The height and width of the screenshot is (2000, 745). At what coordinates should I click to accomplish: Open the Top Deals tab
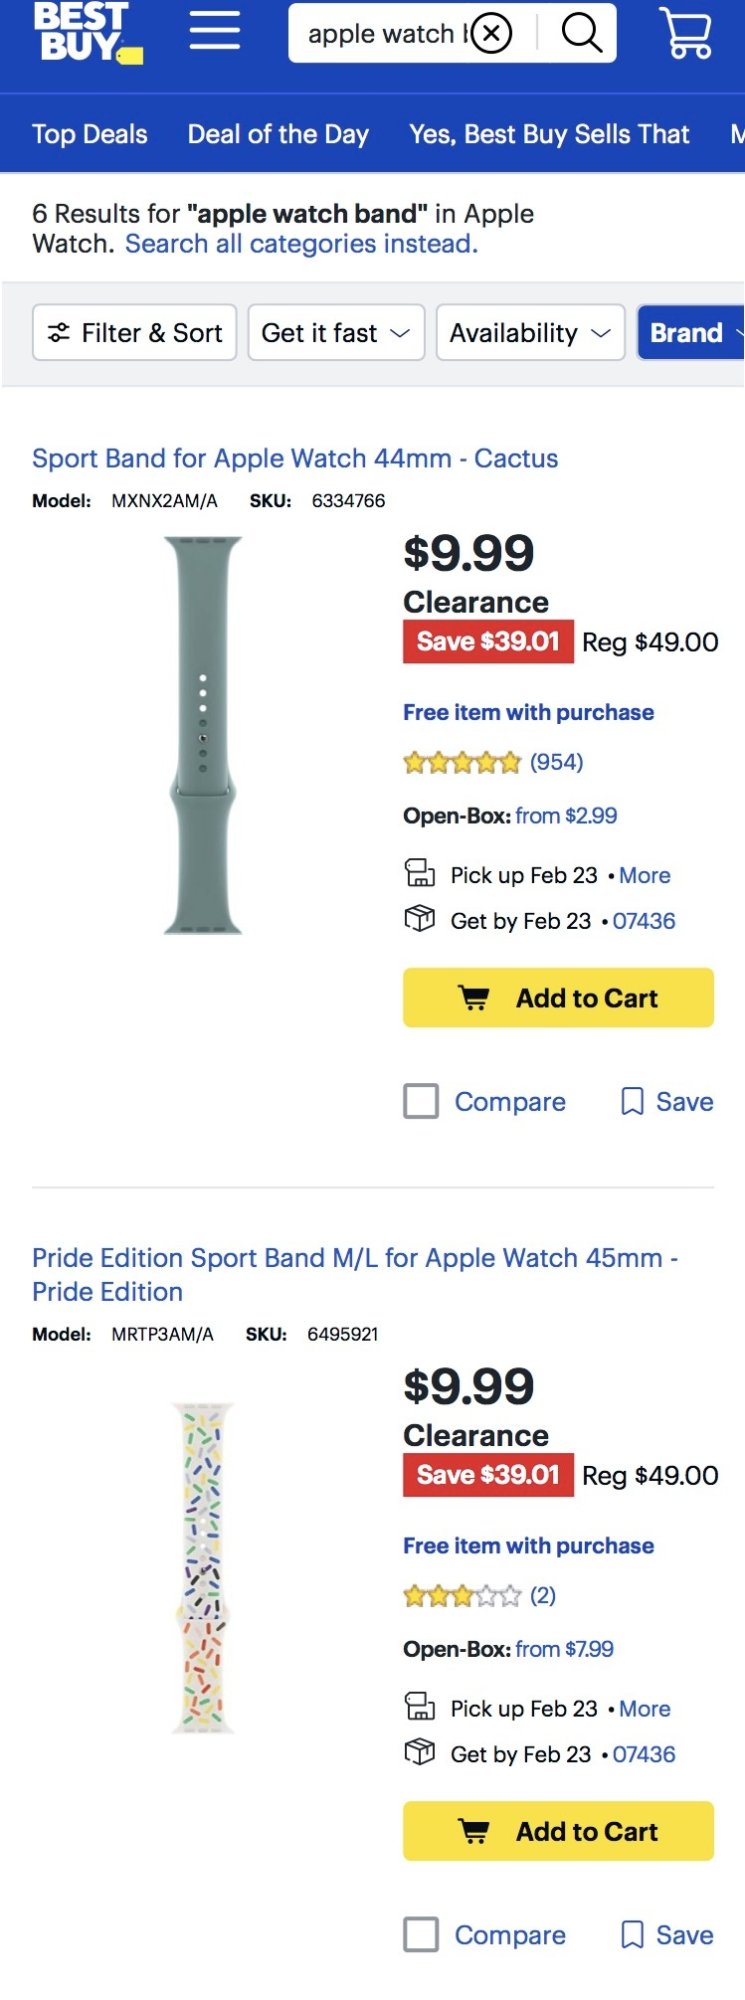coord(90,134)
